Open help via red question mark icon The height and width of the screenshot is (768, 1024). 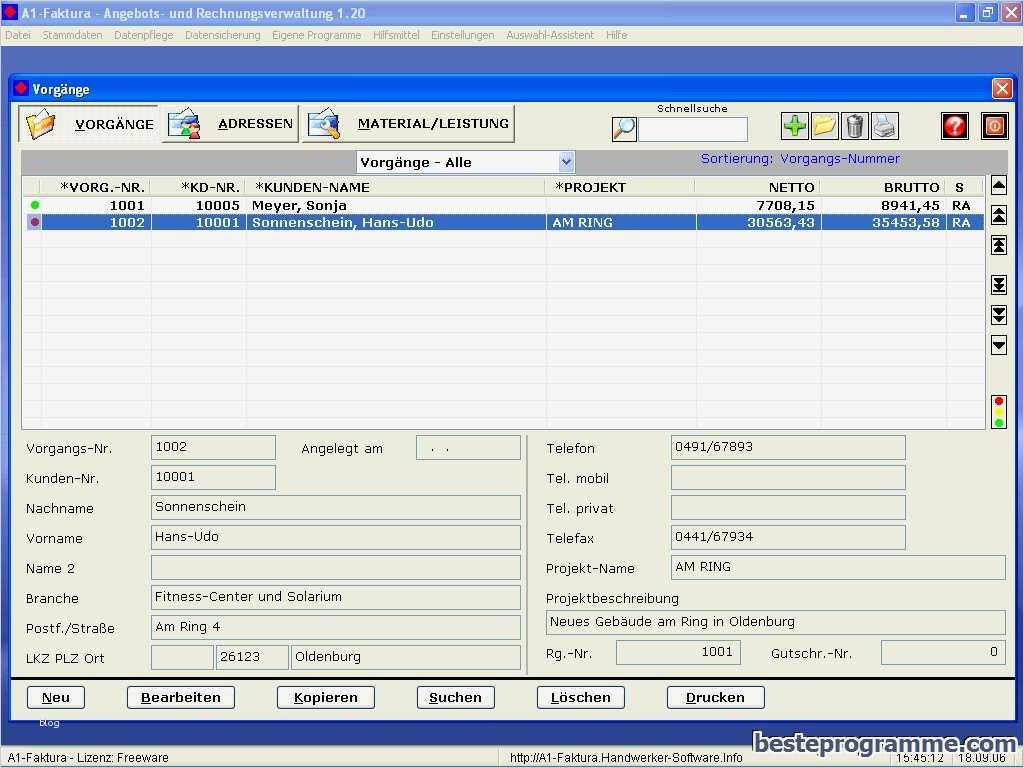pyautogui.click(x=955, y=126)
